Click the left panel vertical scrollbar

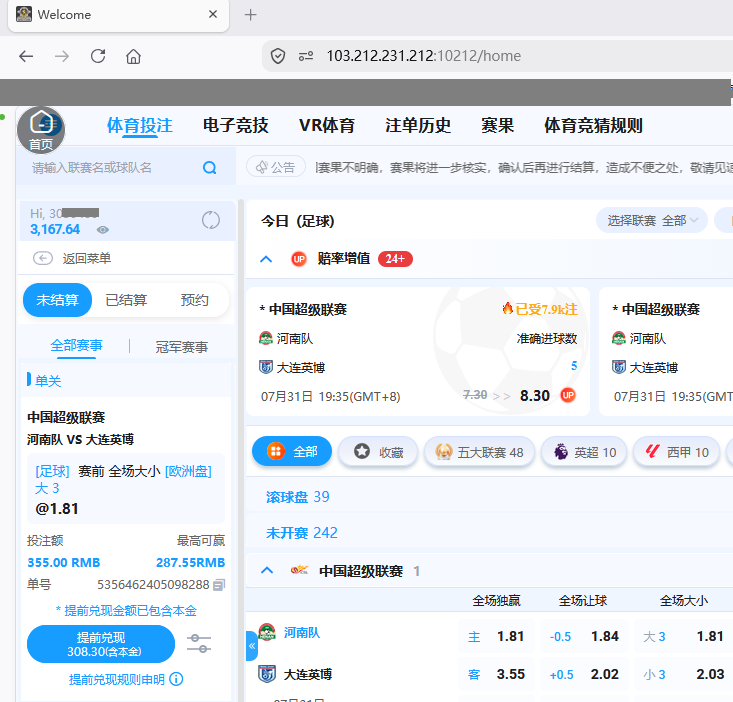pos(241,449)
